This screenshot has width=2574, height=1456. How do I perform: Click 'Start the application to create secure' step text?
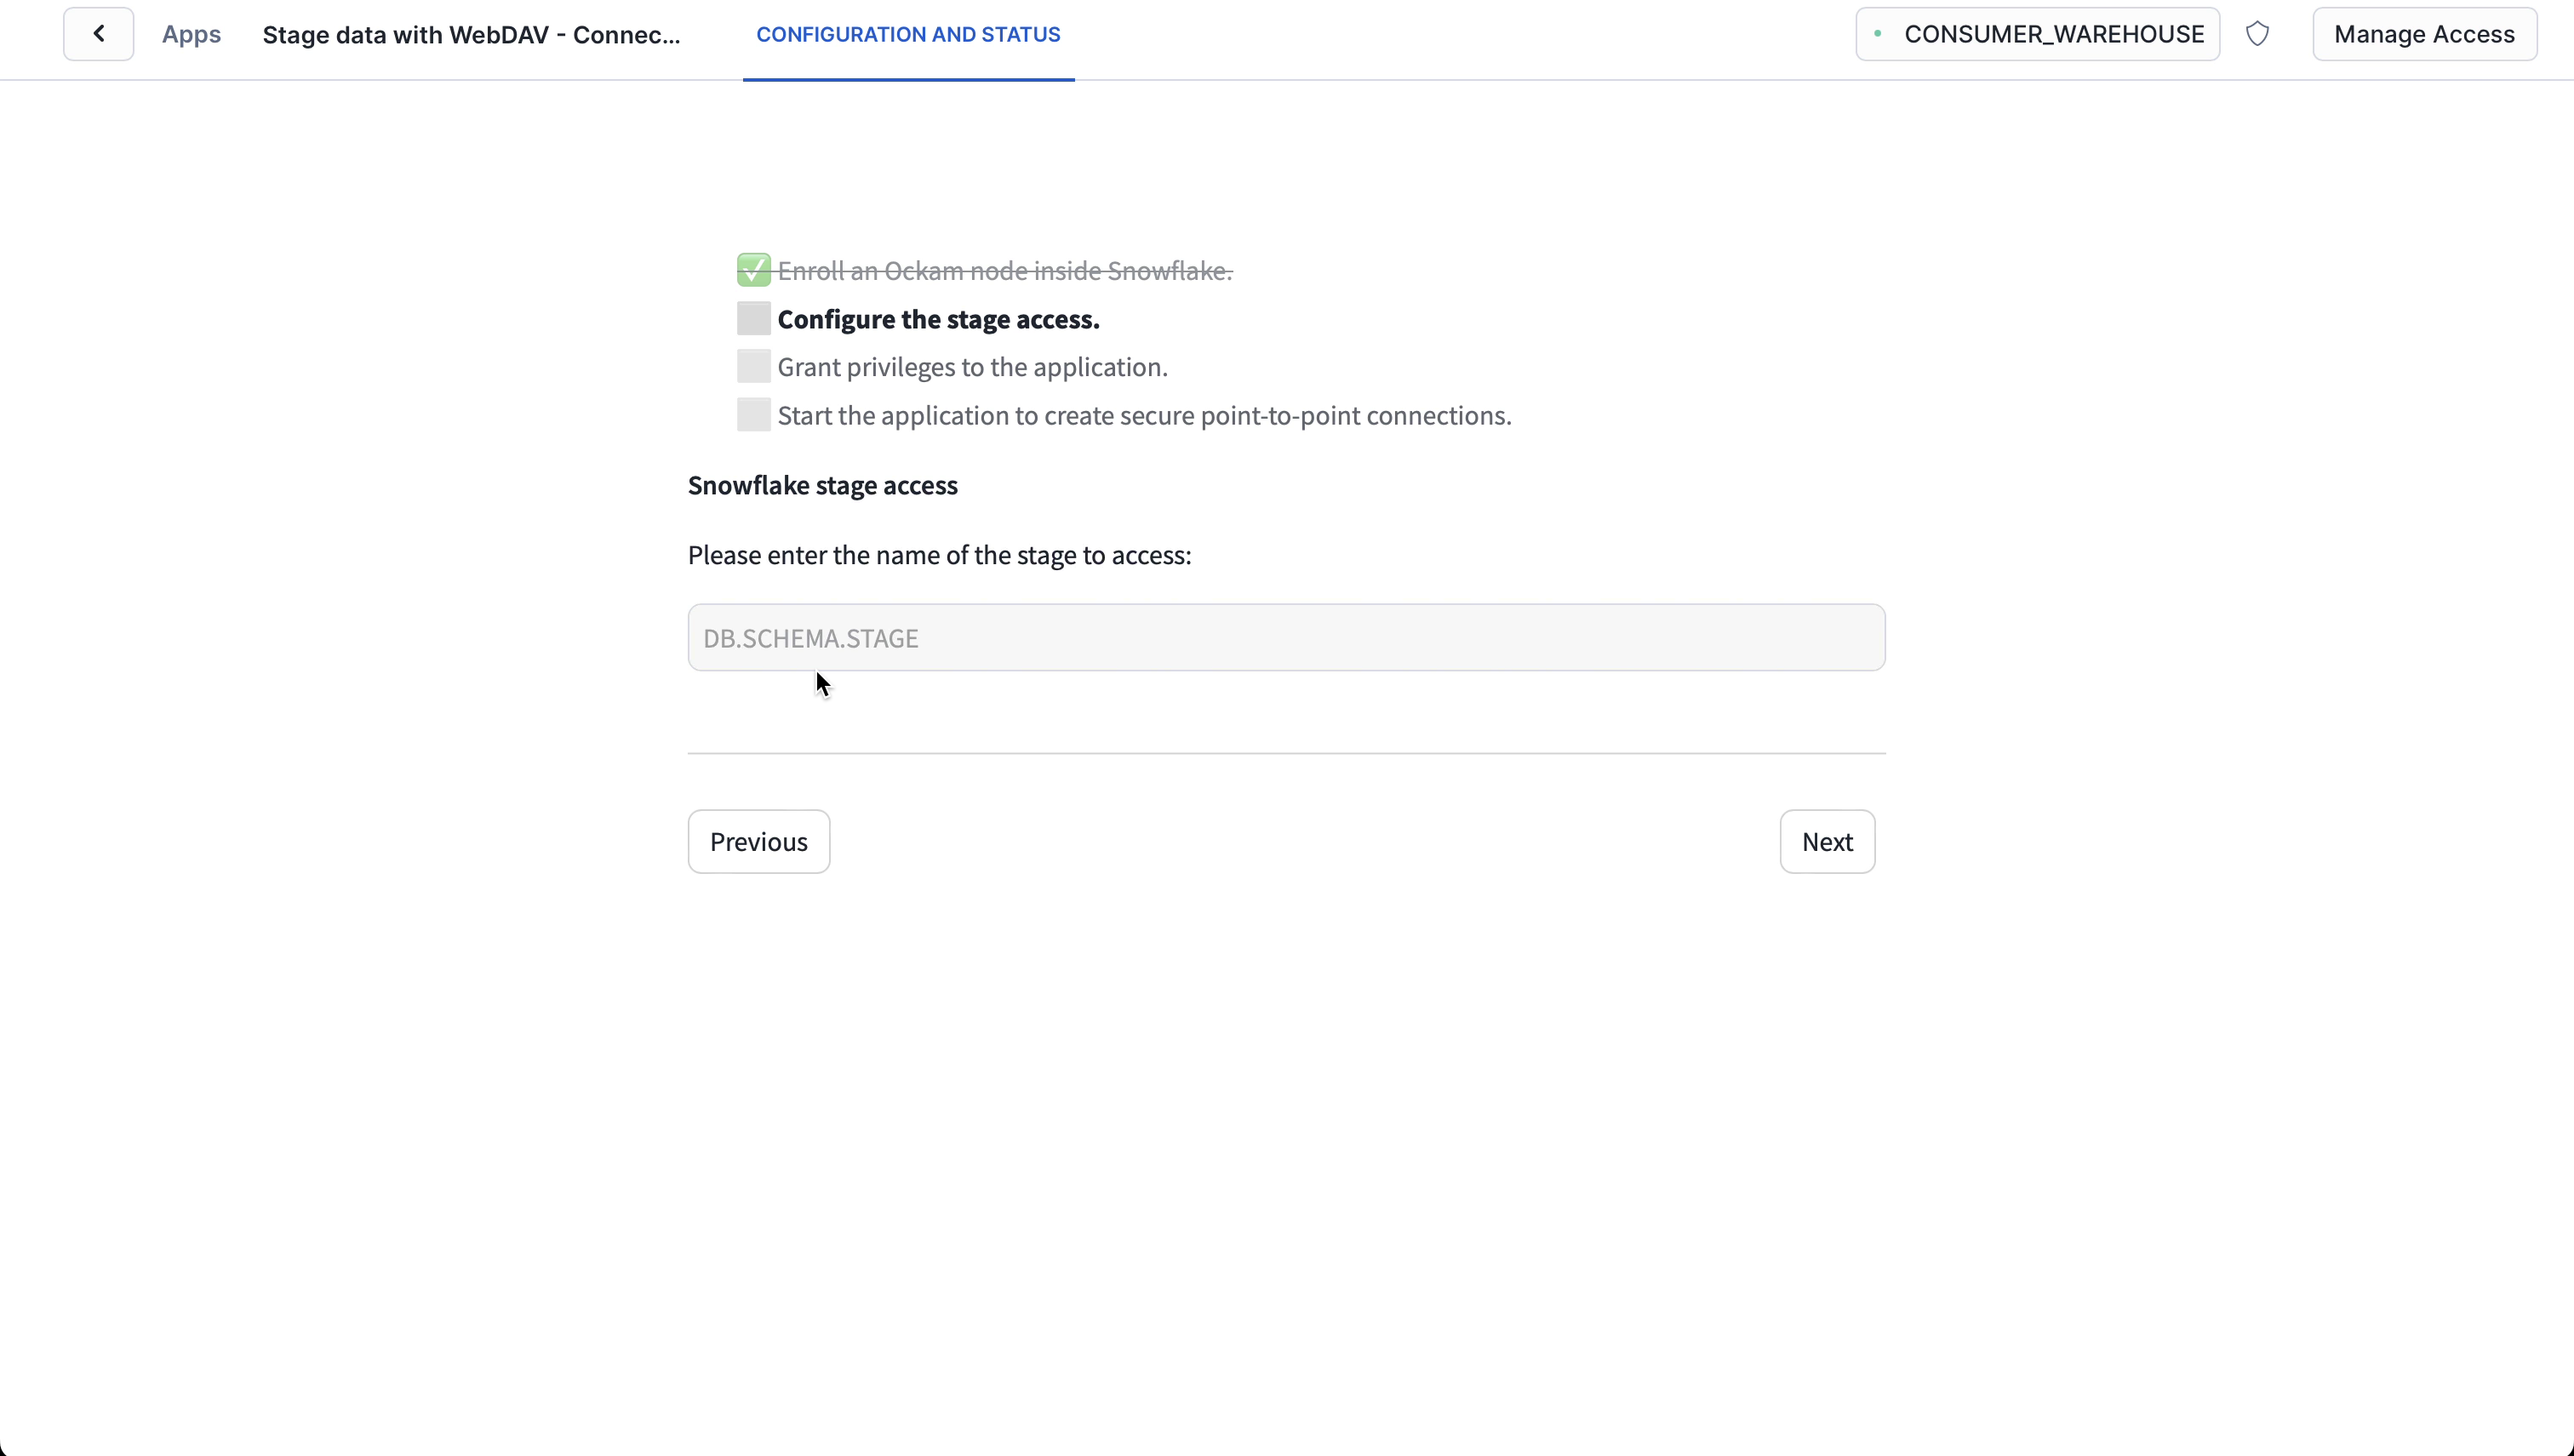[x=1144, y=415]
